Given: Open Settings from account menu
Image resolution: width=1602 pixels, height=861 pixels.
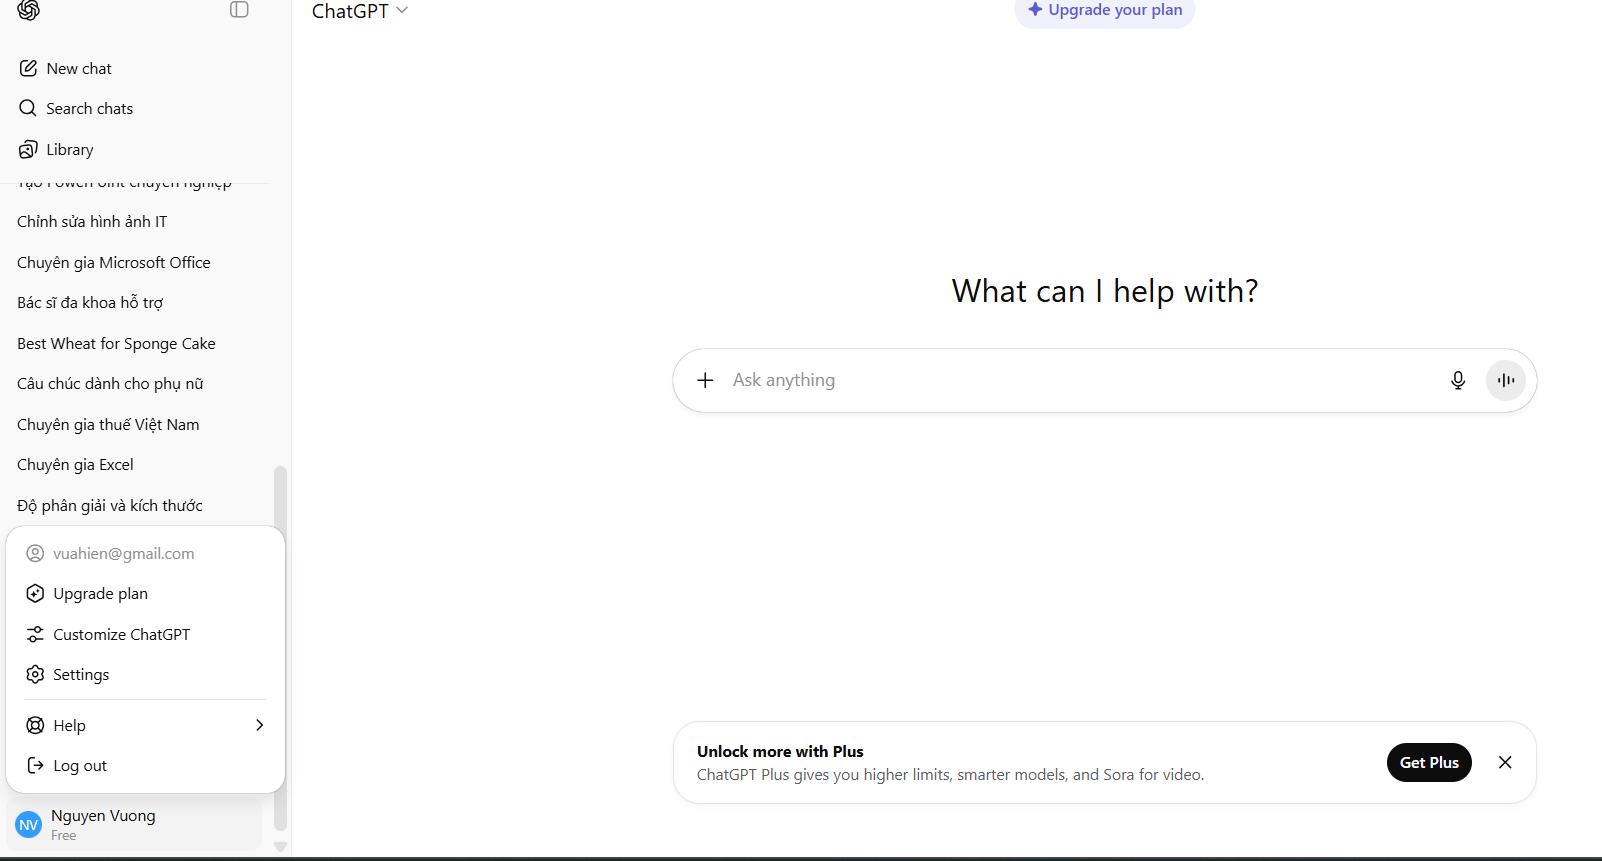Looking at the screenshot, I should point(146,675).
